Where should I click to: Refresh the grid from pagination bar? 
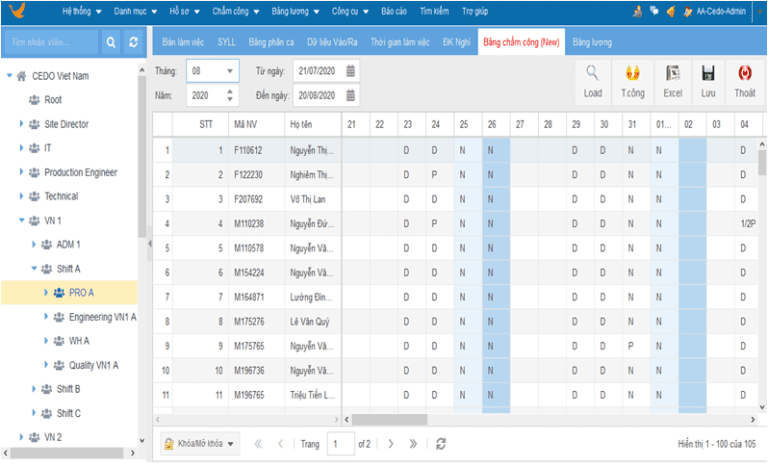[440, 443]
